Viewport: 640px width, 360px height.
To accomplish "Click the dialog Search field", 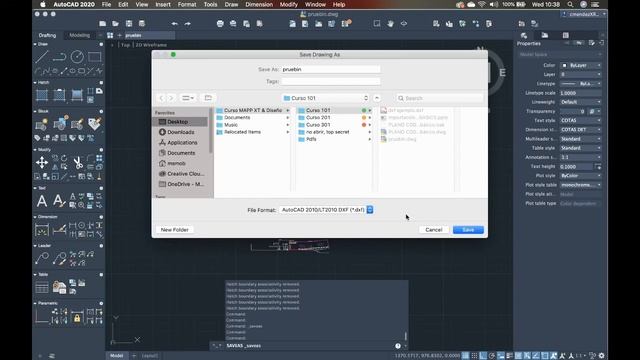I will 440,98.
